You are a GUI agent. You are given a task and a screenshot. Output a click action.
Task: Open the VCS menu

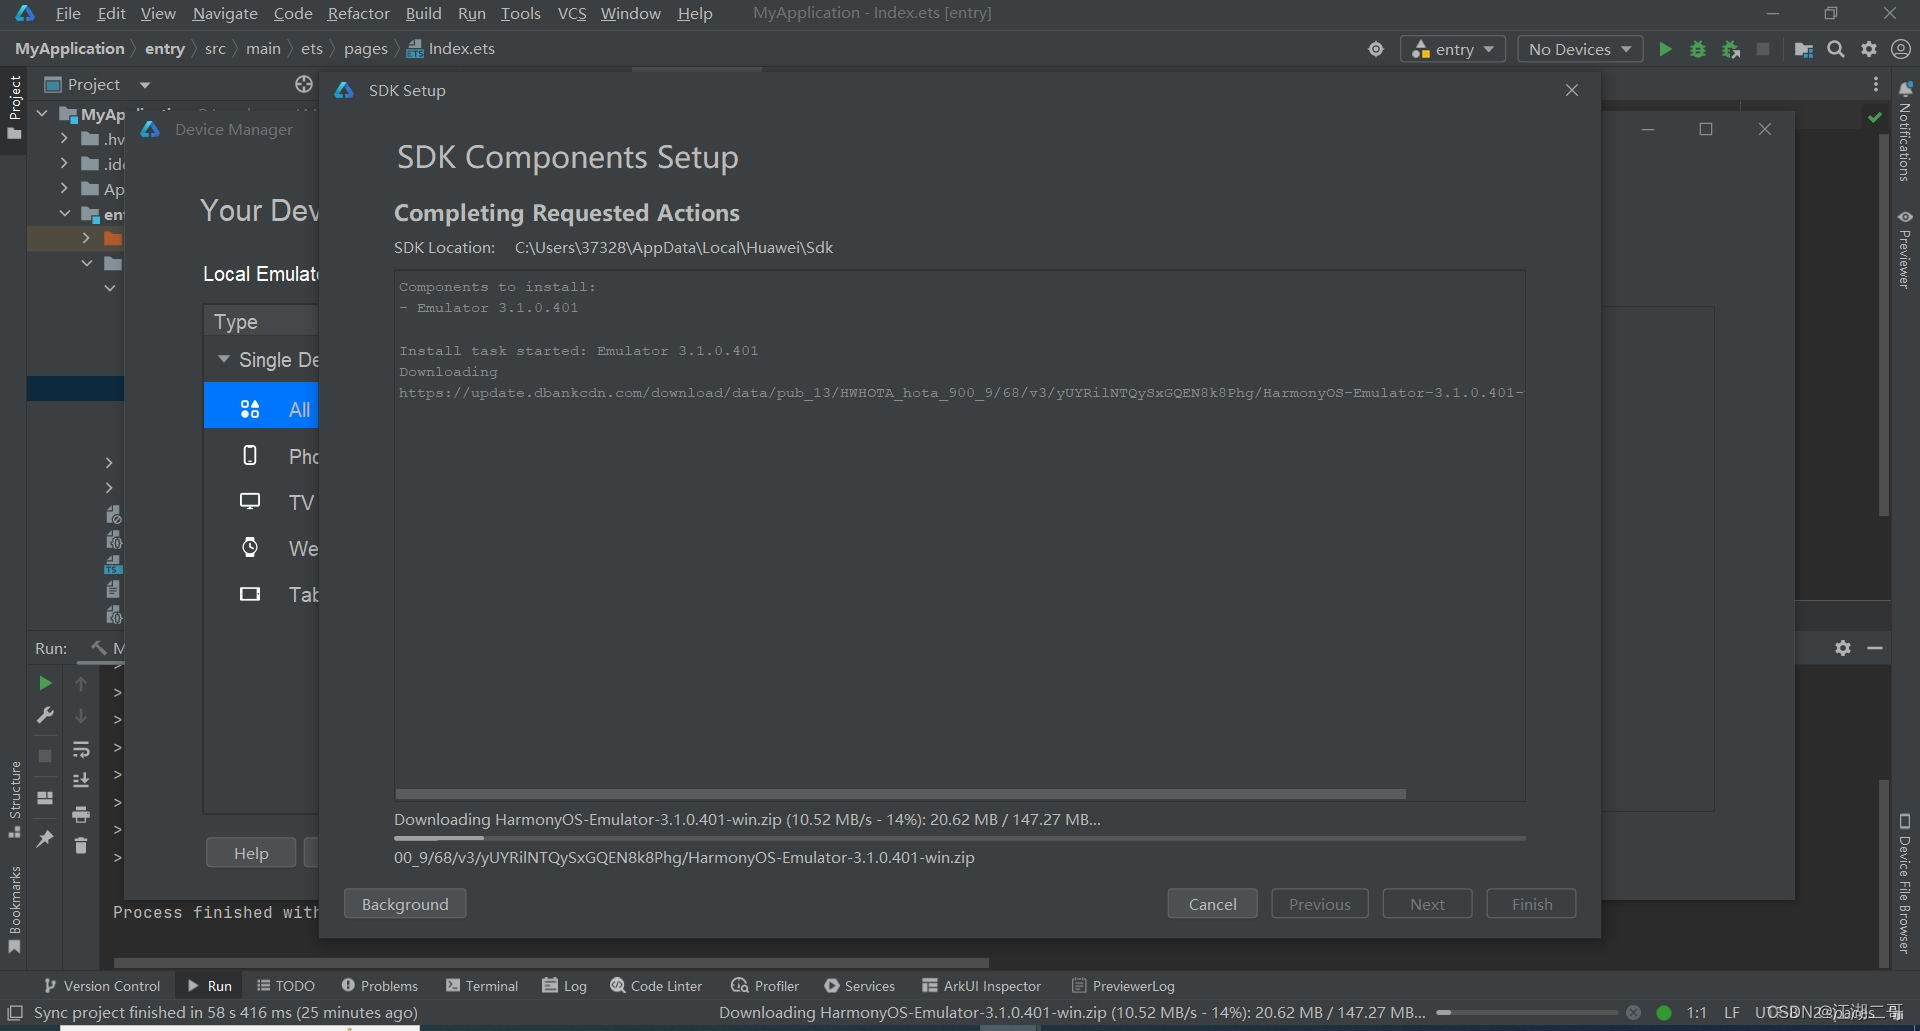tap(572, 13)
